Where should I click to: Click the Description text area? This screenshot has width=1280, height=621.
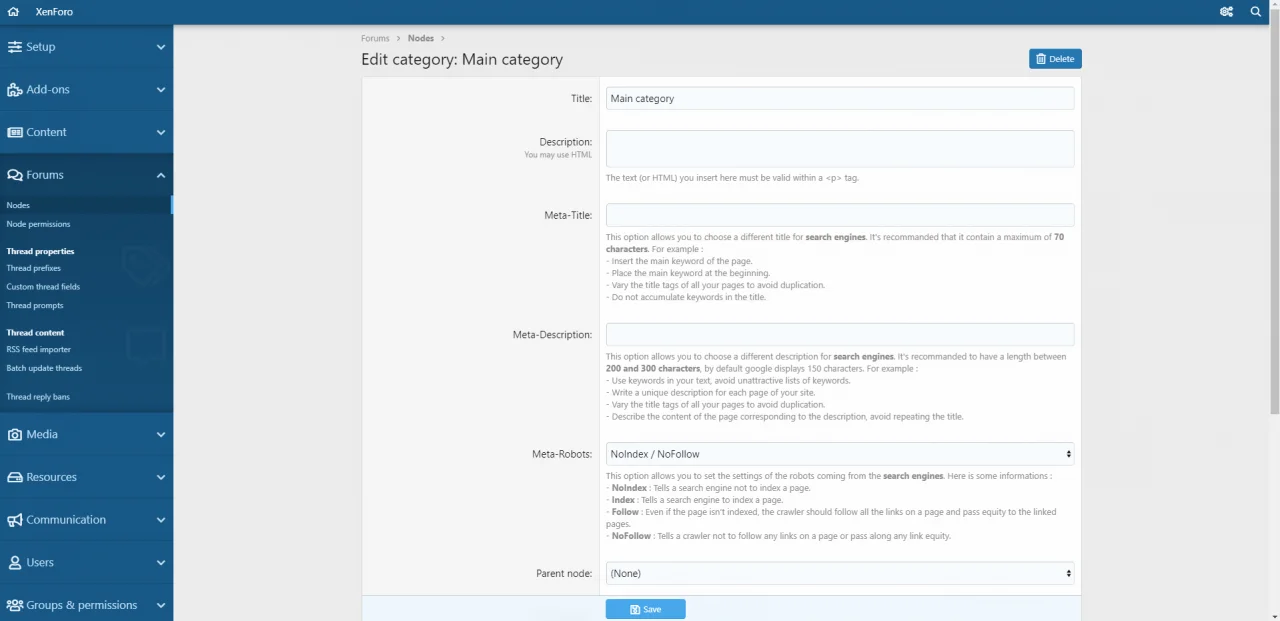coord(839,148)
